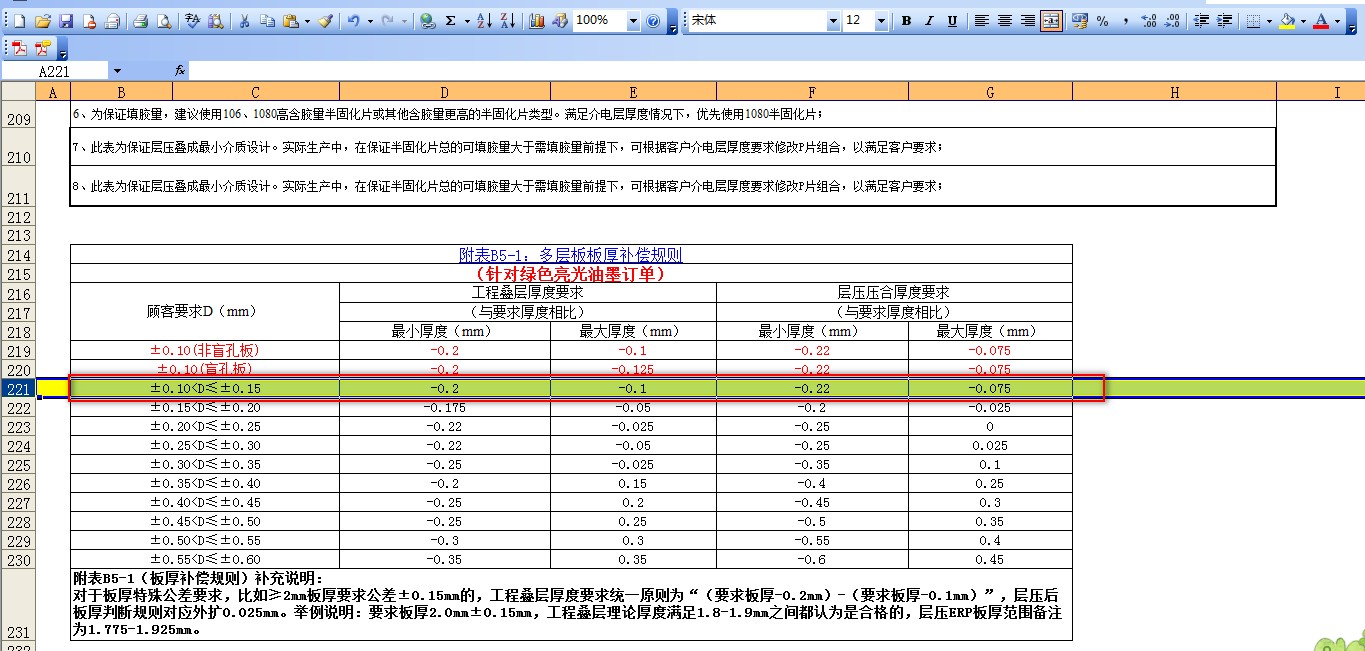1365x651 pixels.
Task: Toggle Merge and Center
Action: coord(1051,21)
